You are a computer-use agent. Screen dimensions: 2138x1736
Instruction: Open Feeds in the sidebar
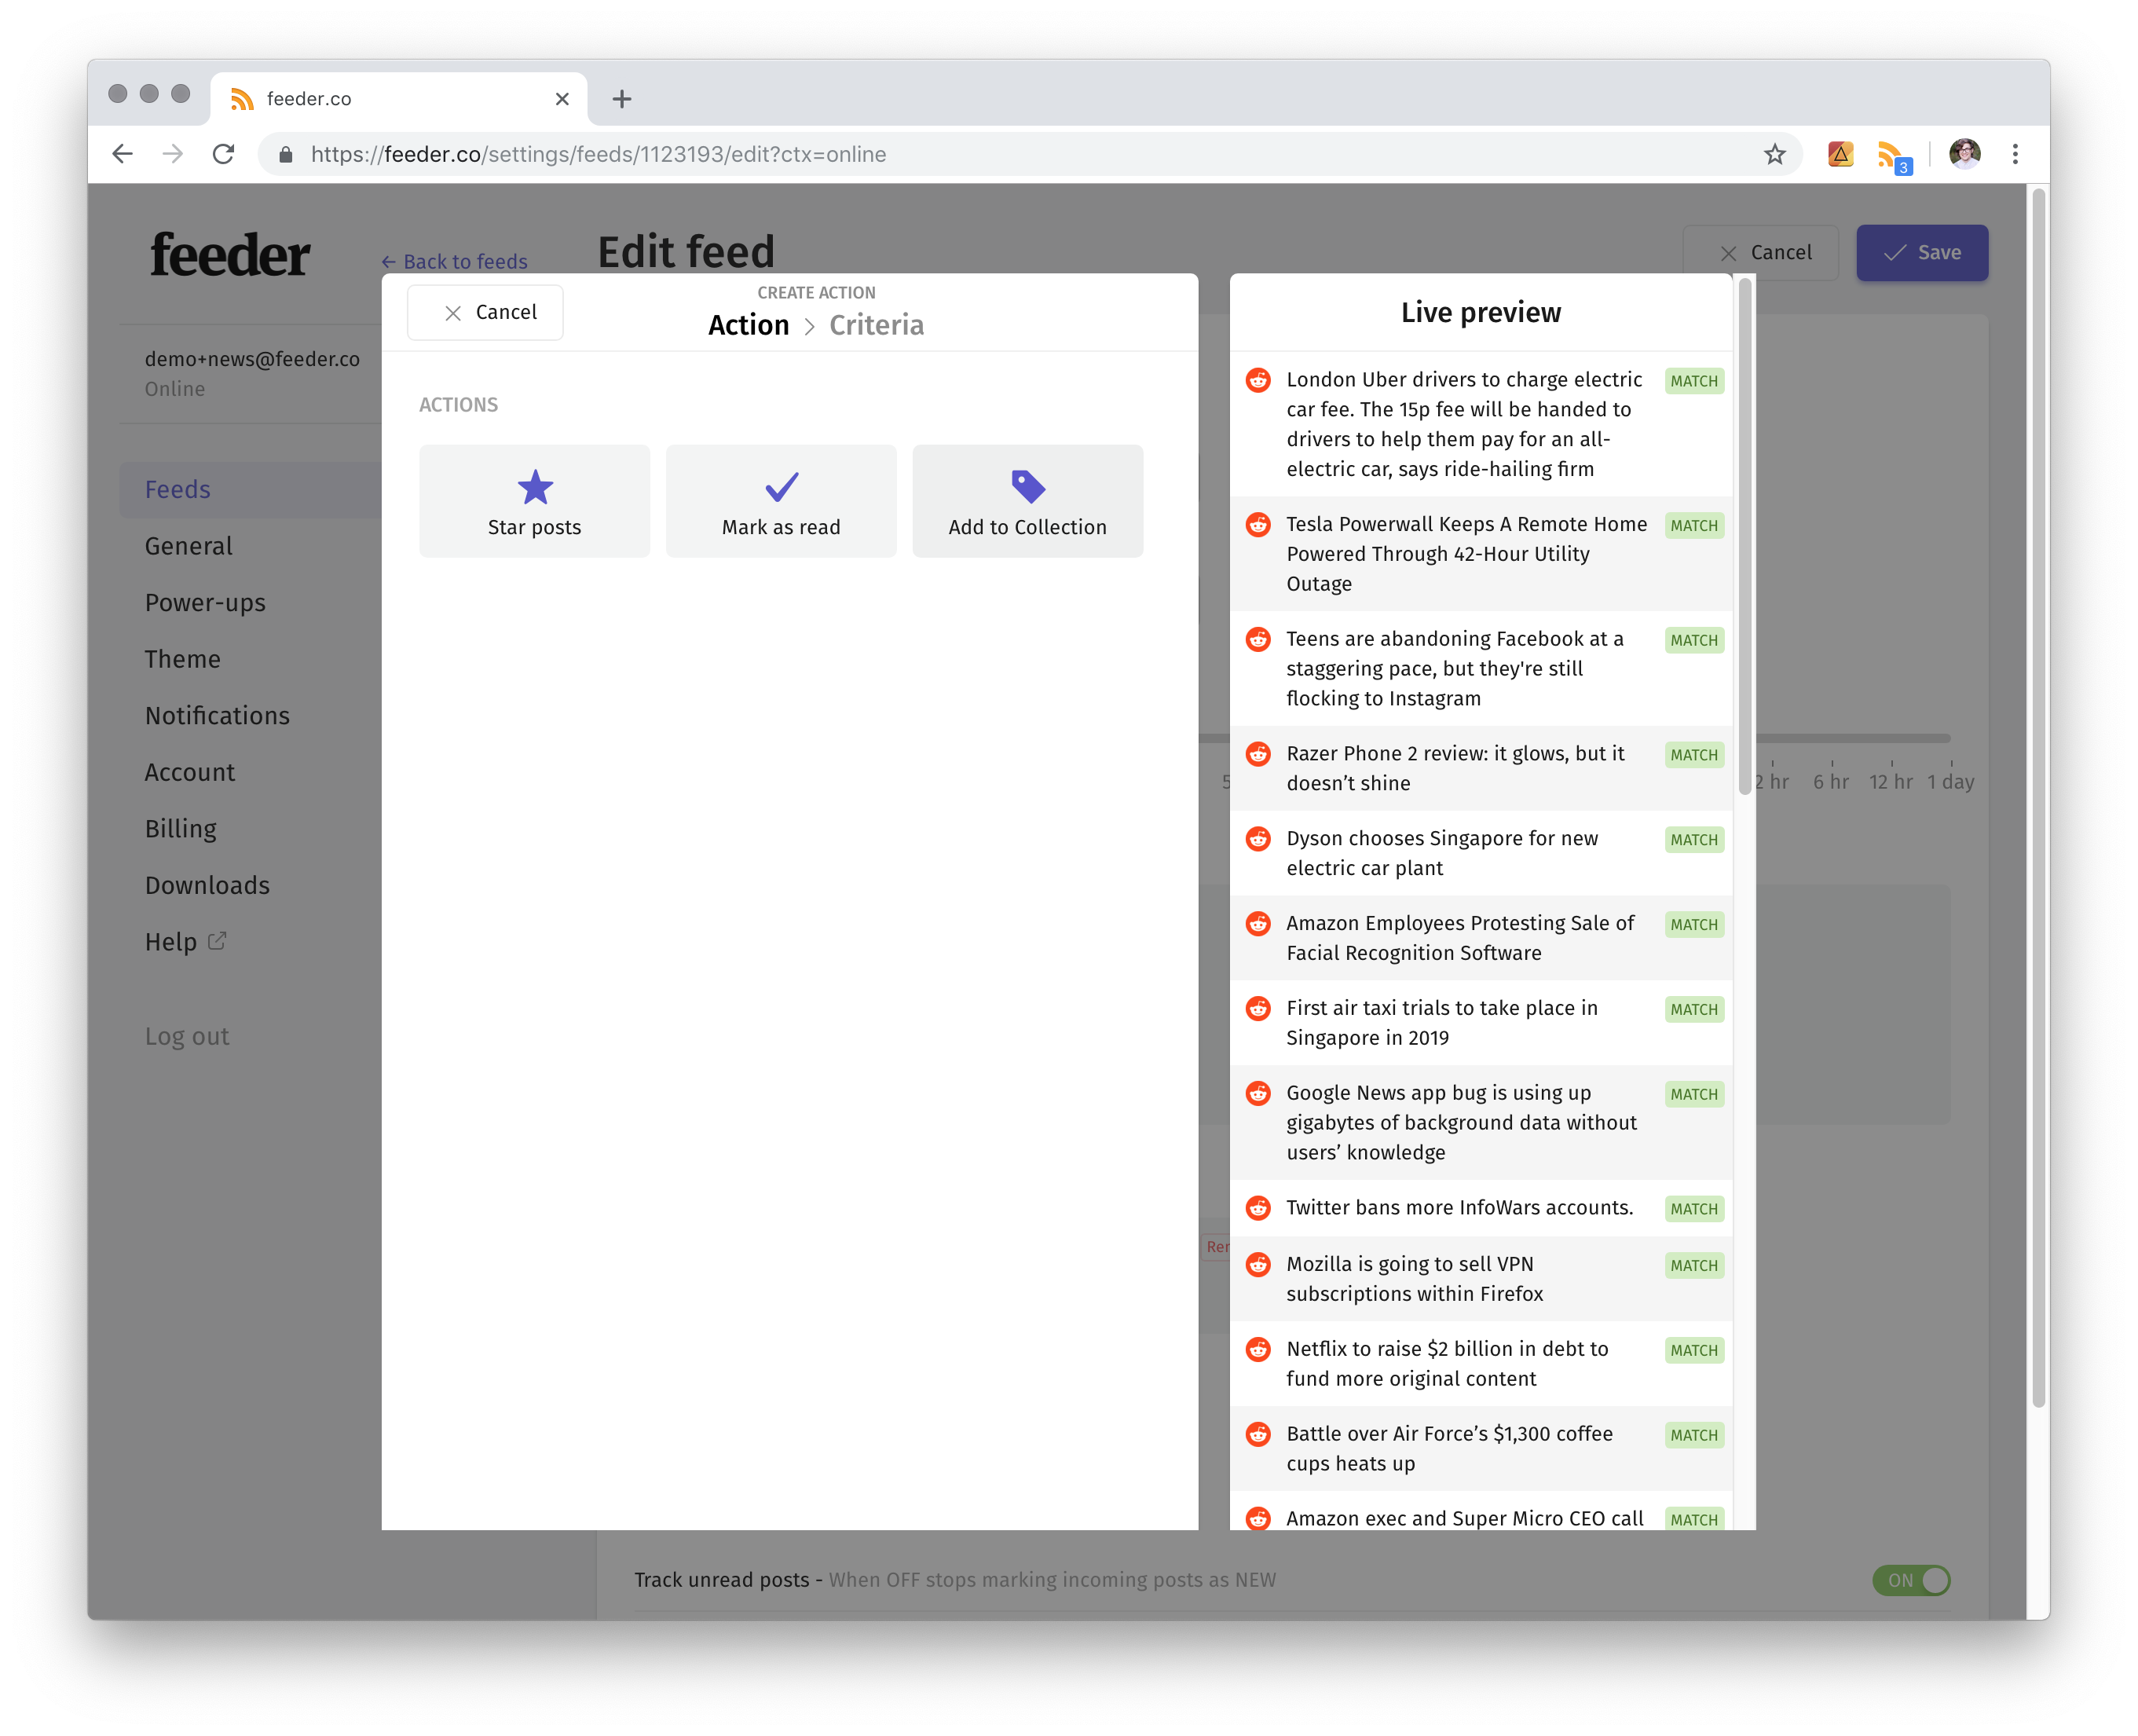point(250,490)
